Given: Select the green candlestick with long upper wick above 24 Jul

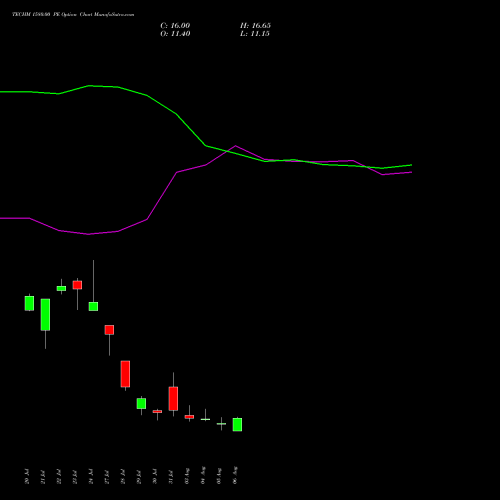Looking at the screenshot, I should tap(93, 306).
